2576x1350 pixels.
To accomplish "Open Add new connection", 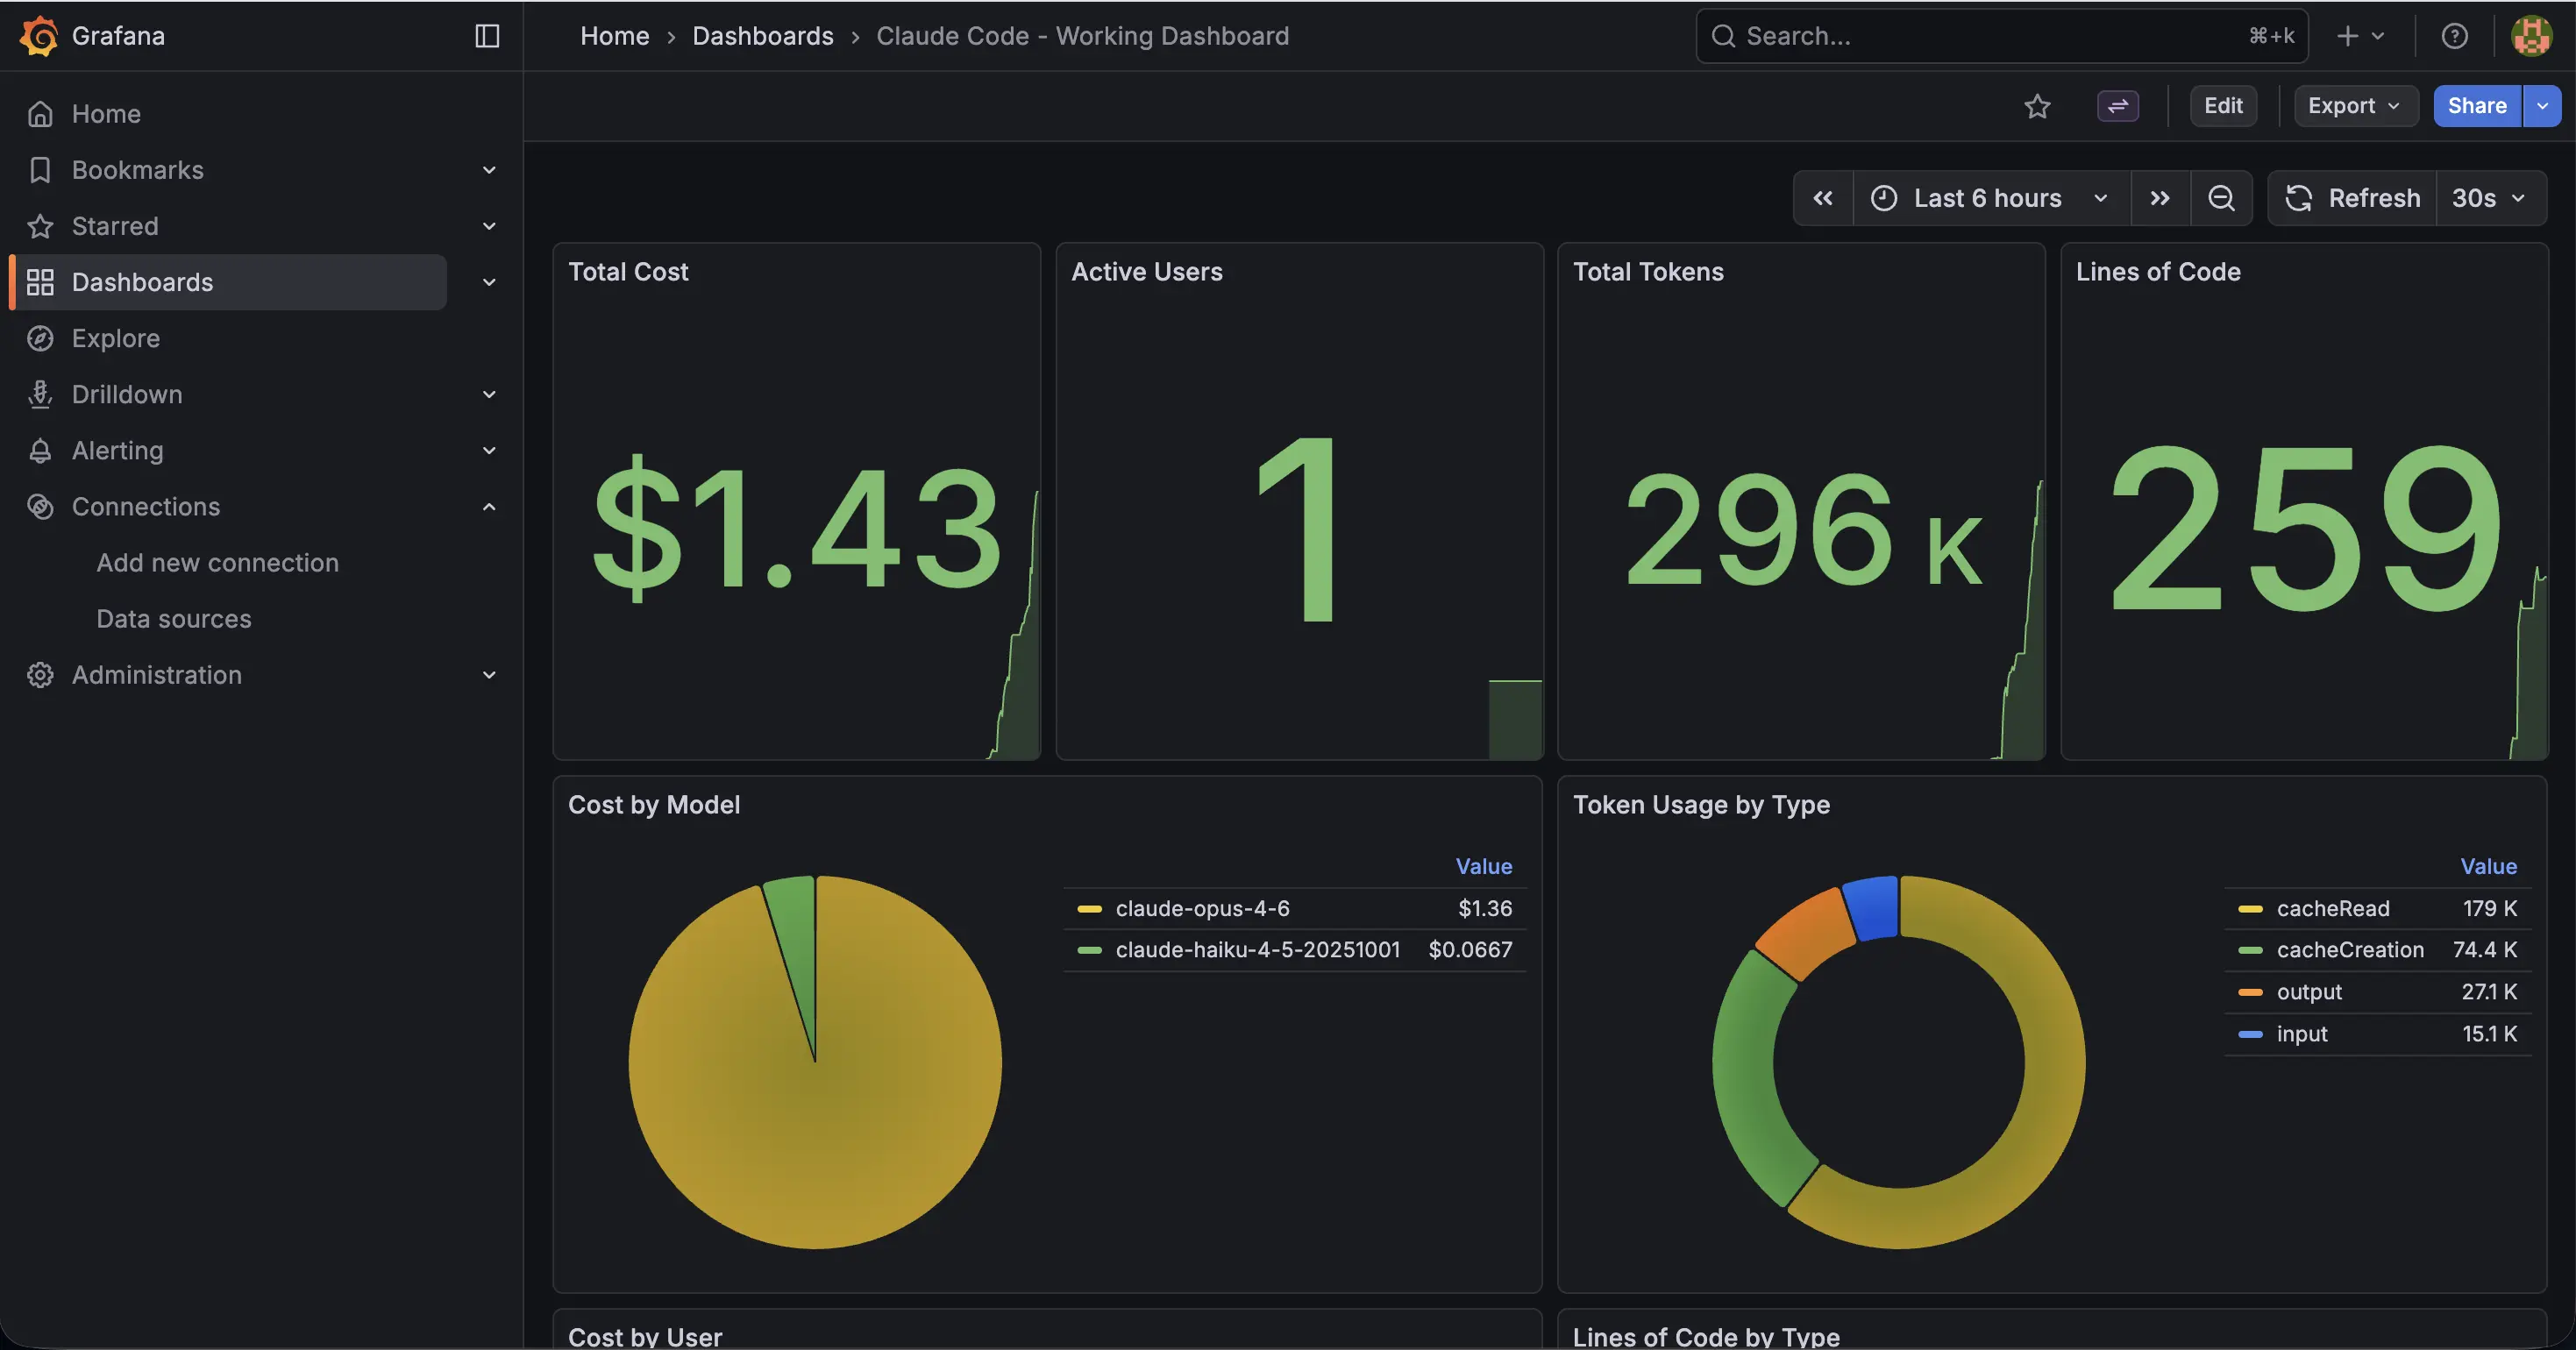I will click(217, 562).
